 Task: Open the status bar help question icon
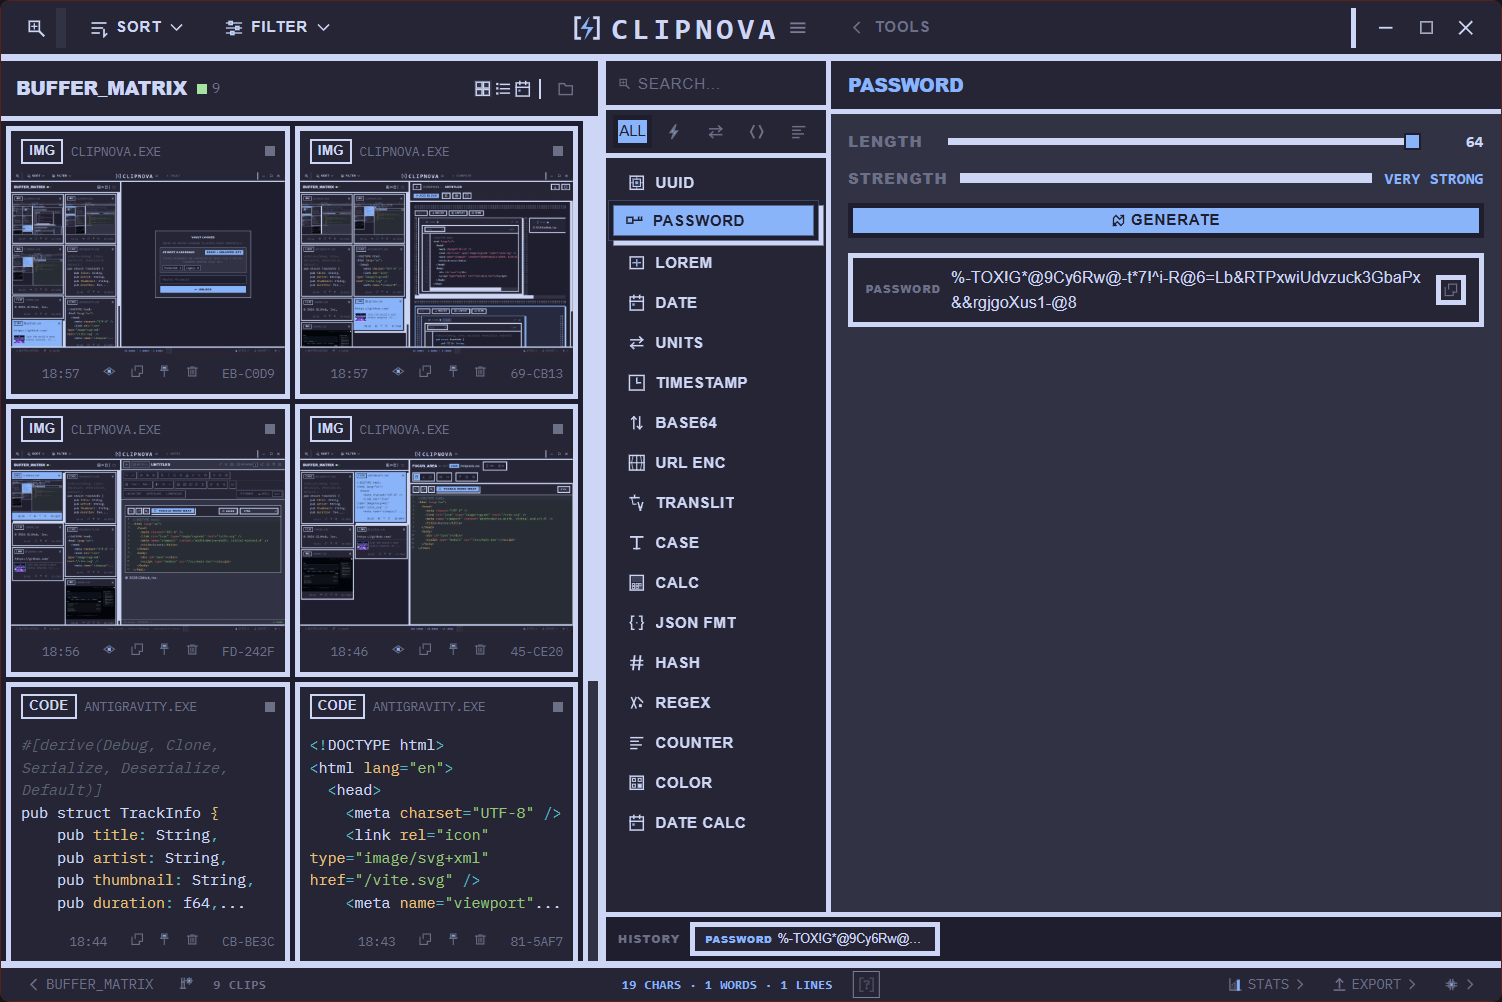pyautogui.click(x=867, y=984)
